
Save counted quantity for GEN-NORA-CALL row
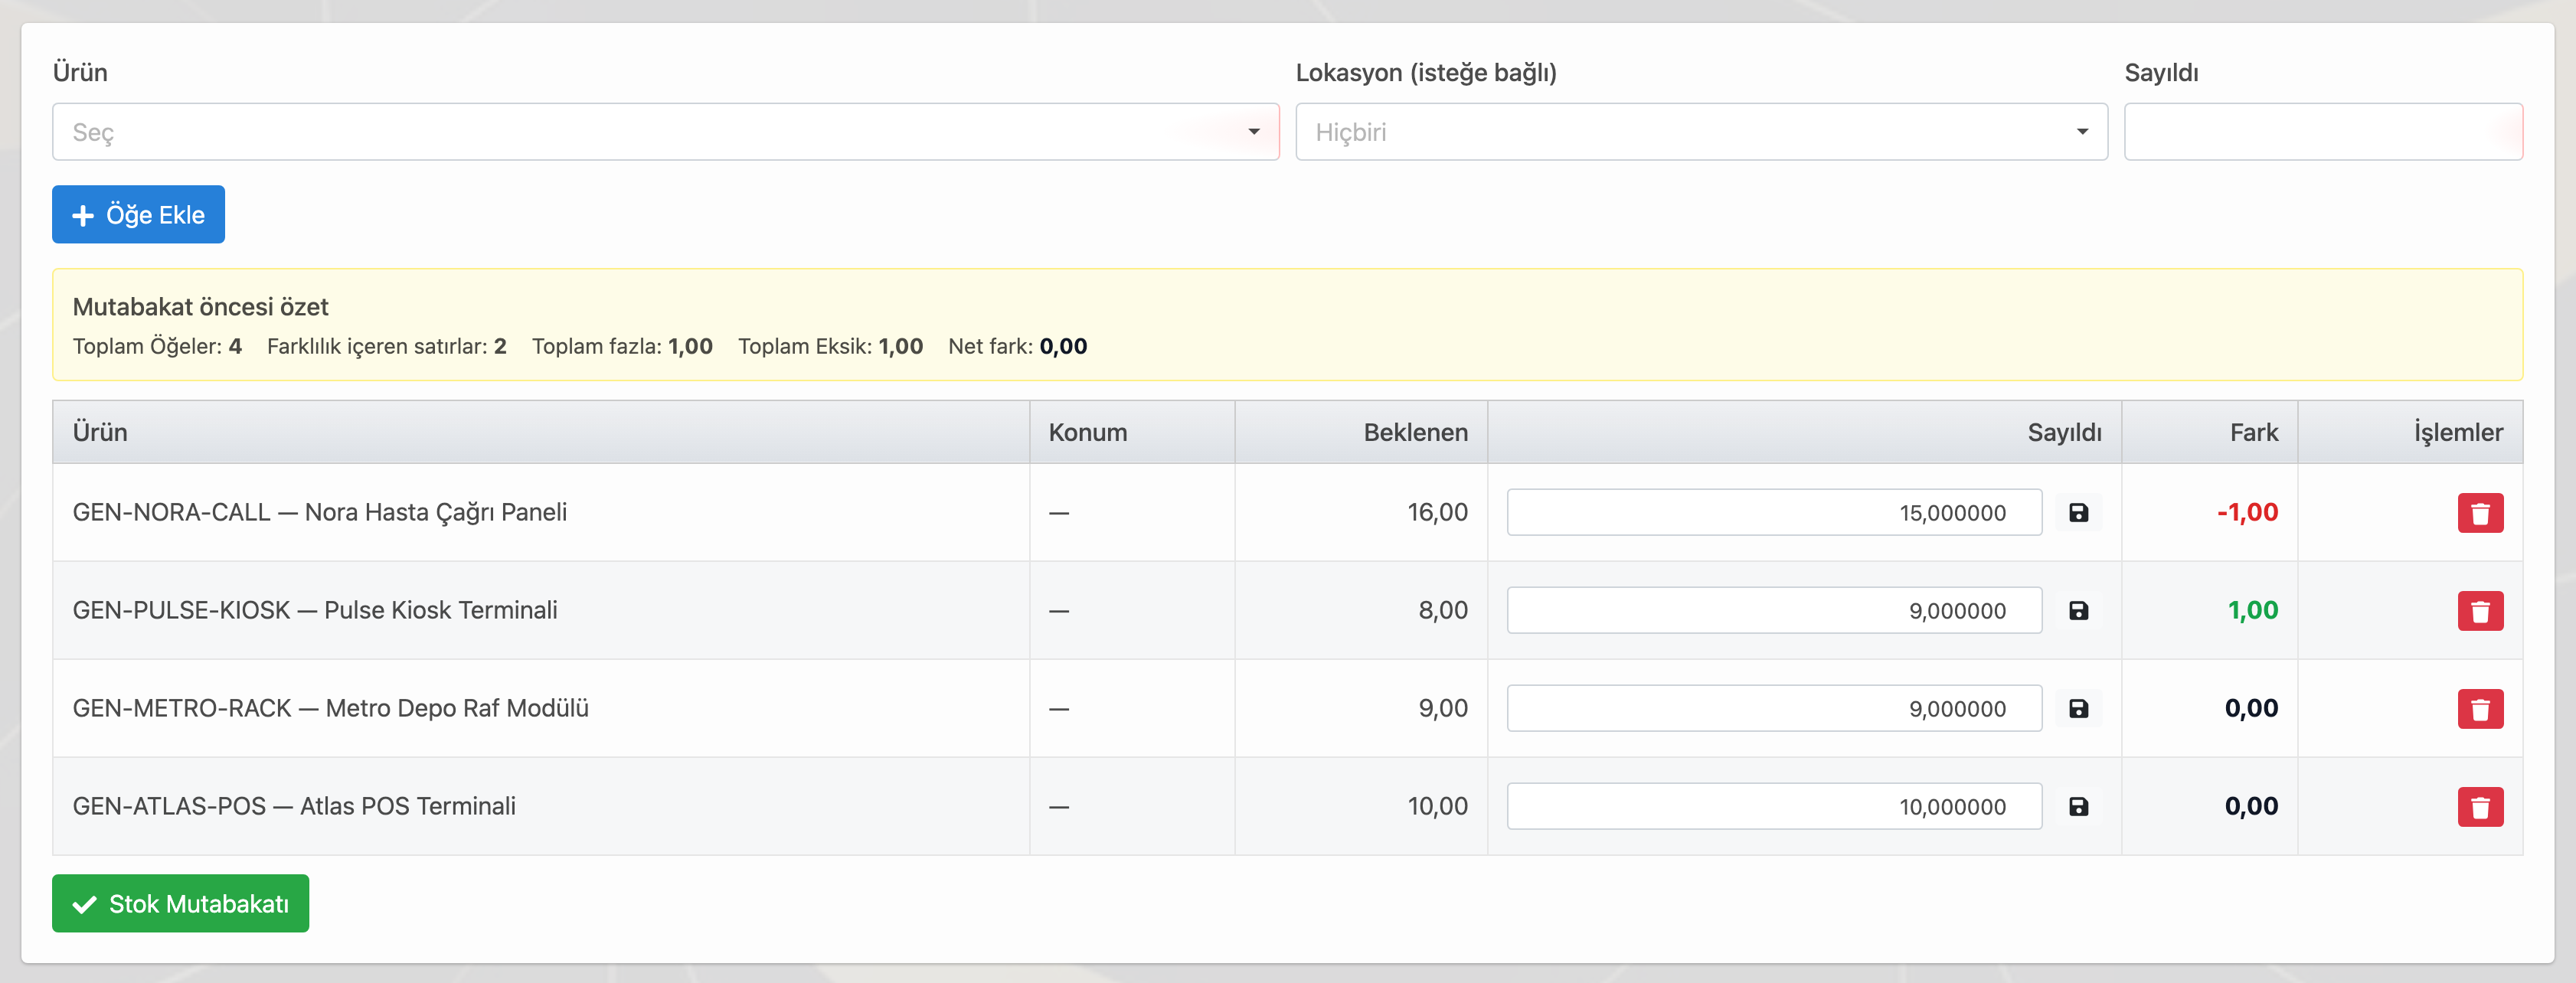coord(2078,513)
